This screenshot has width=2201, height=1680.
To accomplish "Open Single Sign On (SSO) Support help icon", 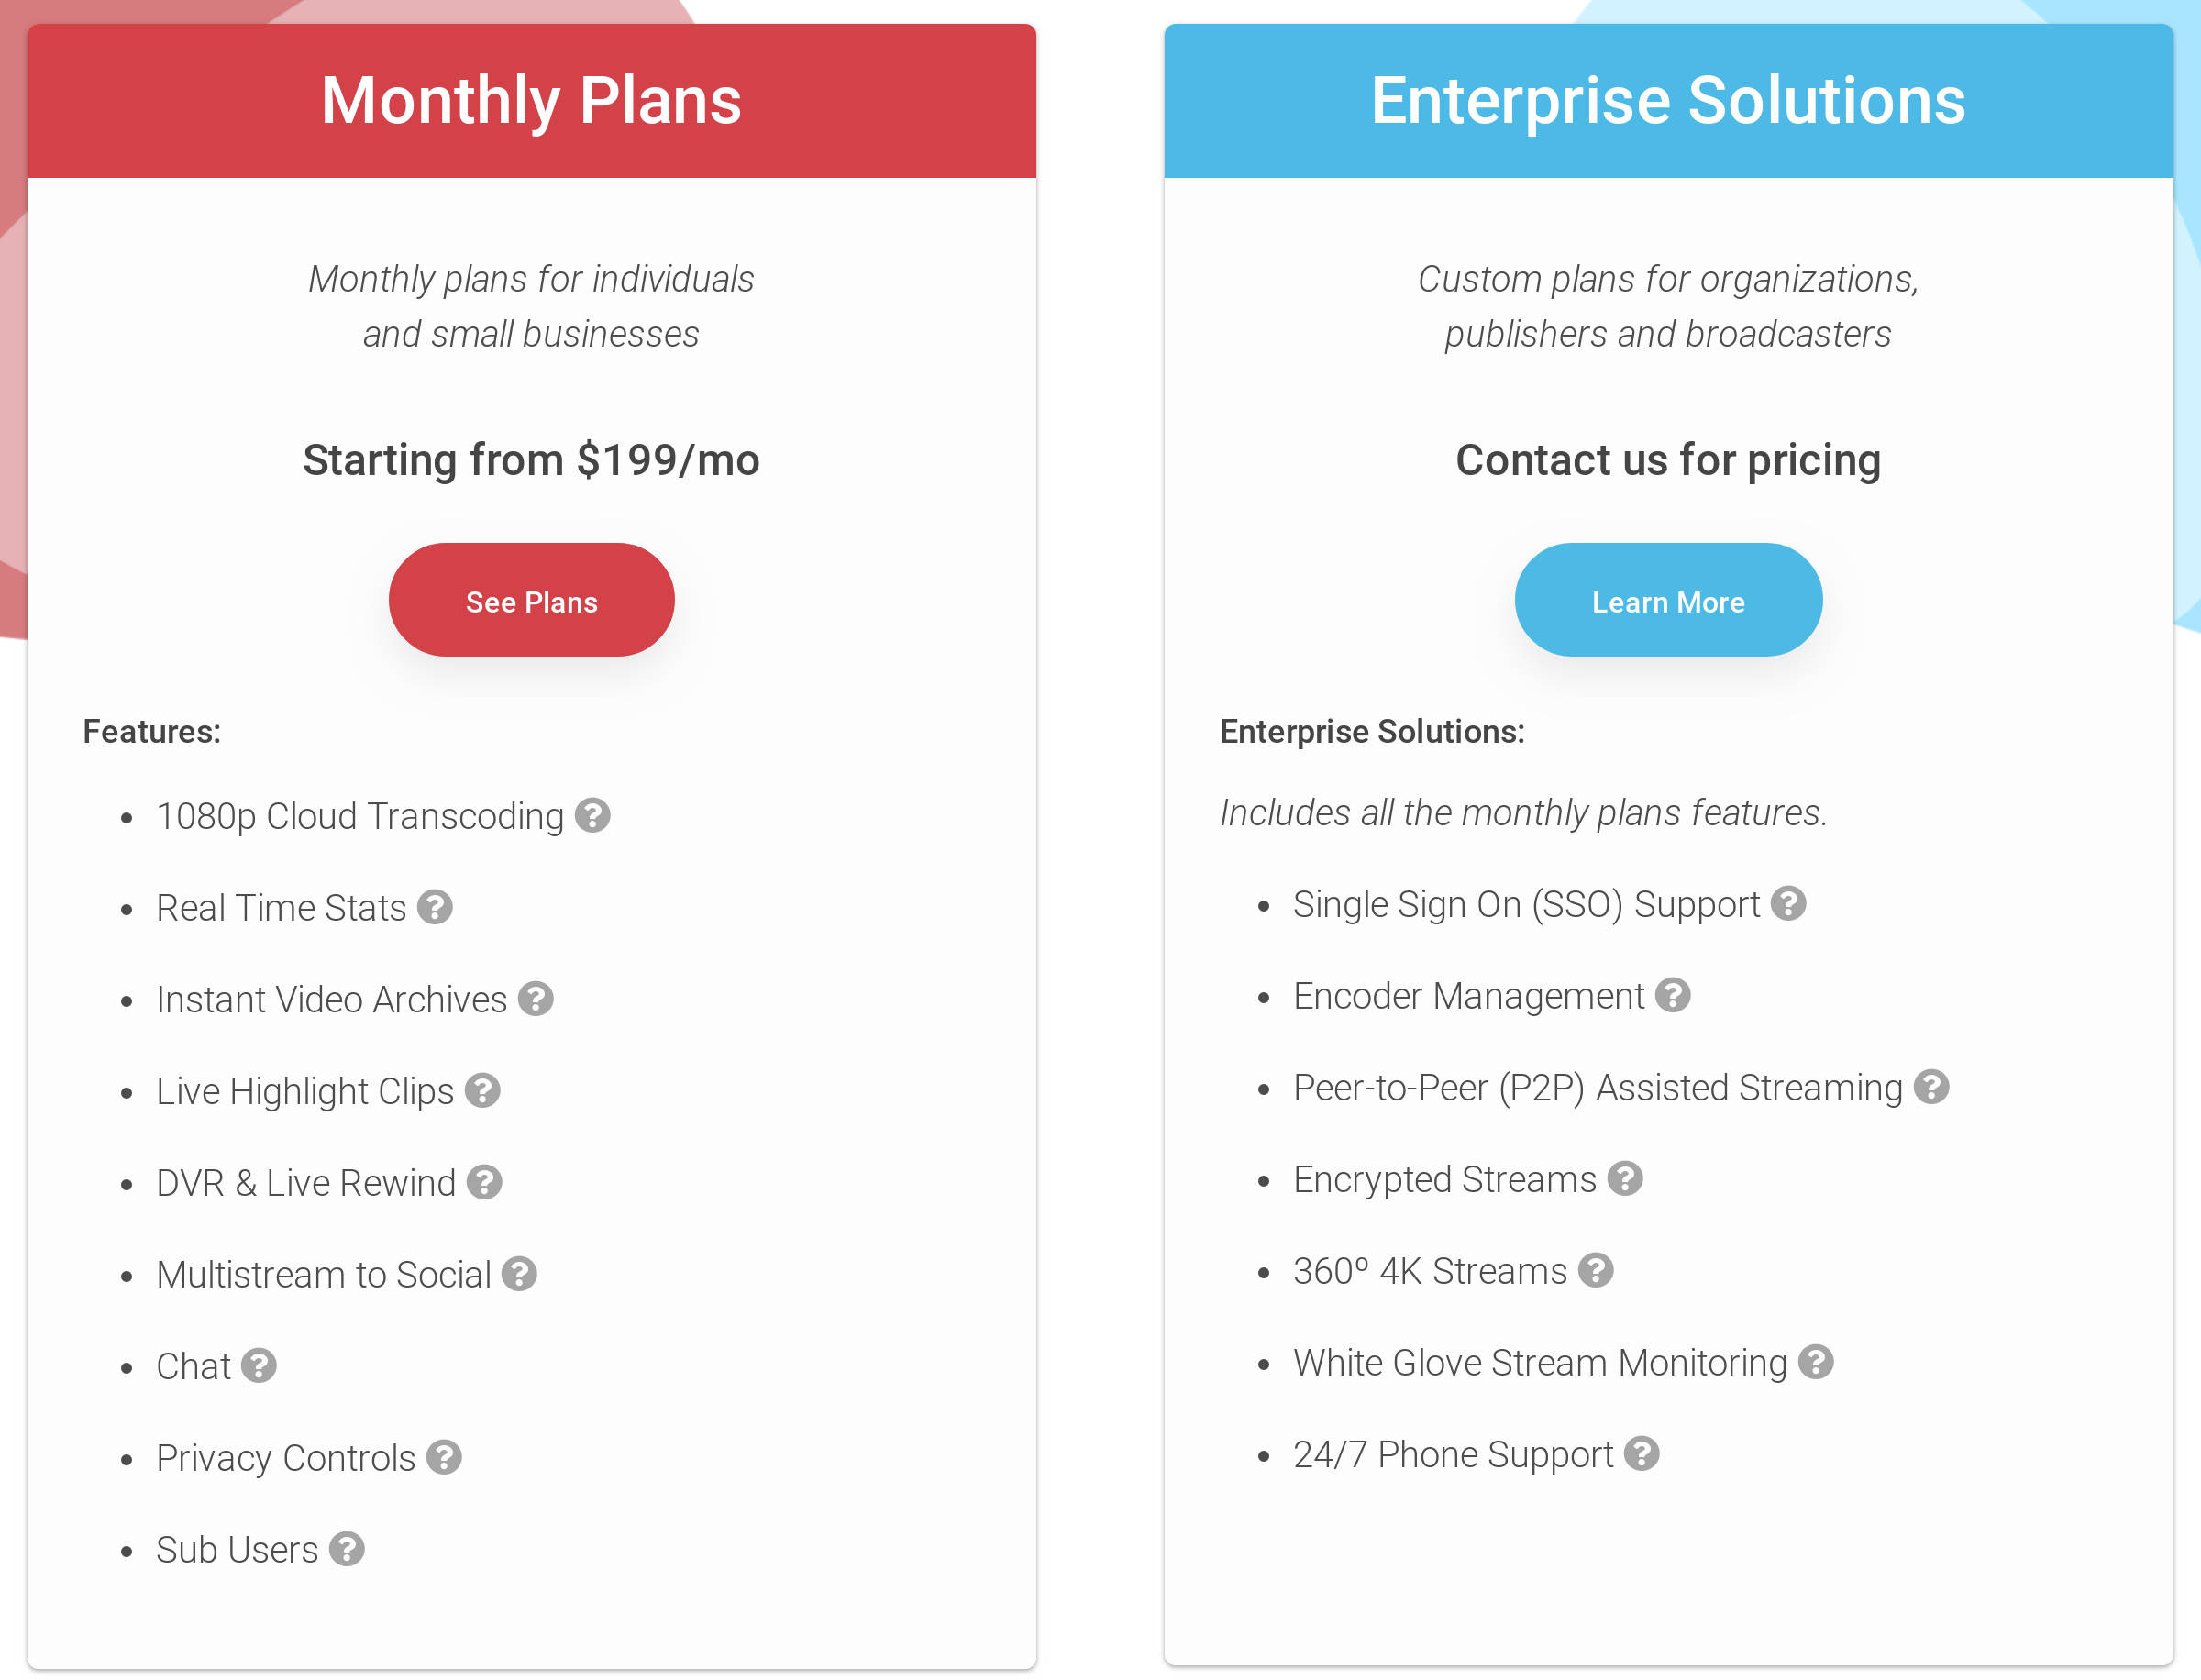I will coord(1788,904).
